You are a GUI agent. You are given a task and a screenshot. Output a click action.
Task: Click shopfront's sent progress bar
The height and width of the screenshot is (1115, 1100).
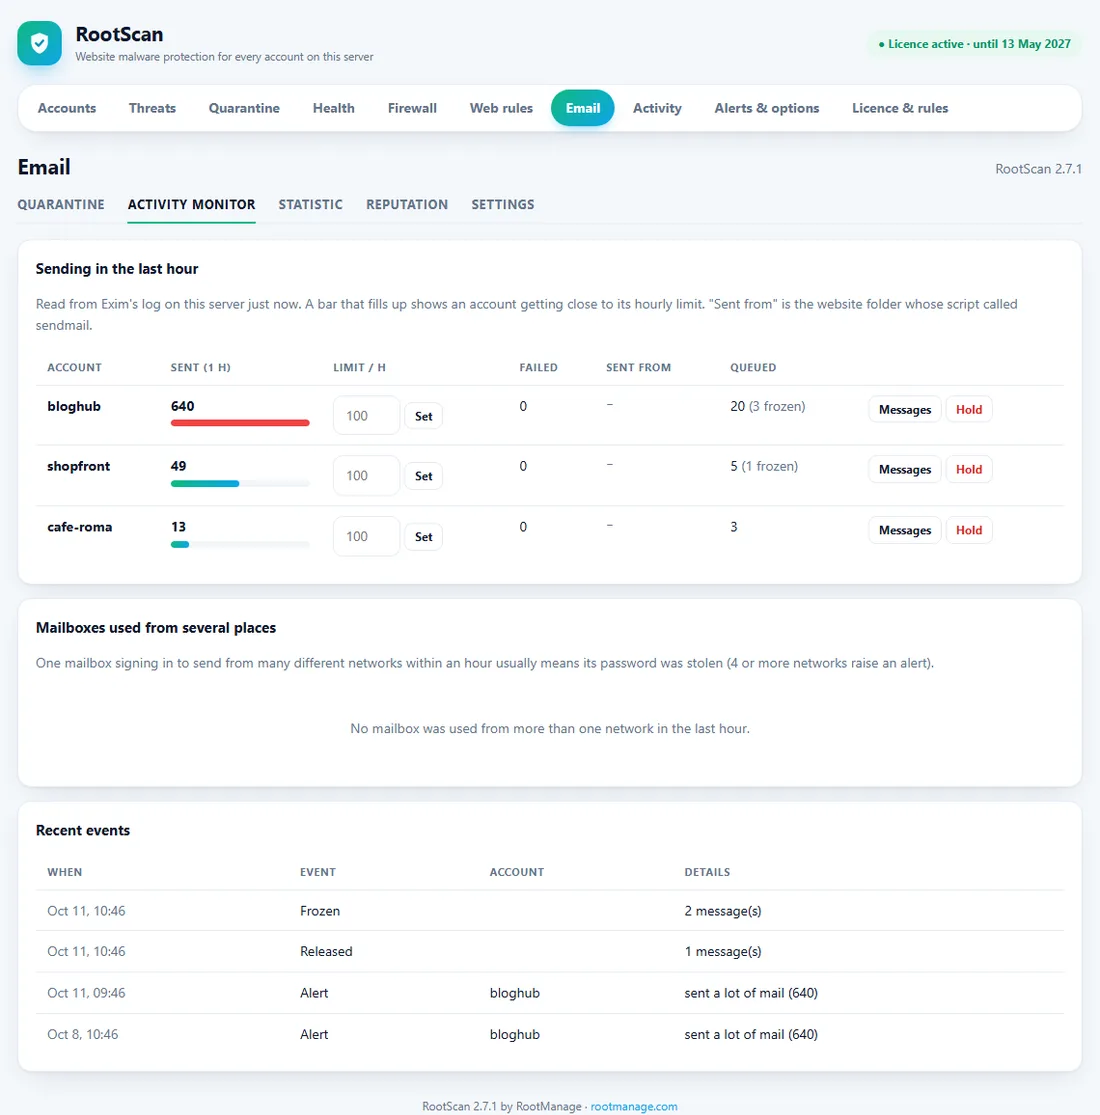tap(240, 484)
